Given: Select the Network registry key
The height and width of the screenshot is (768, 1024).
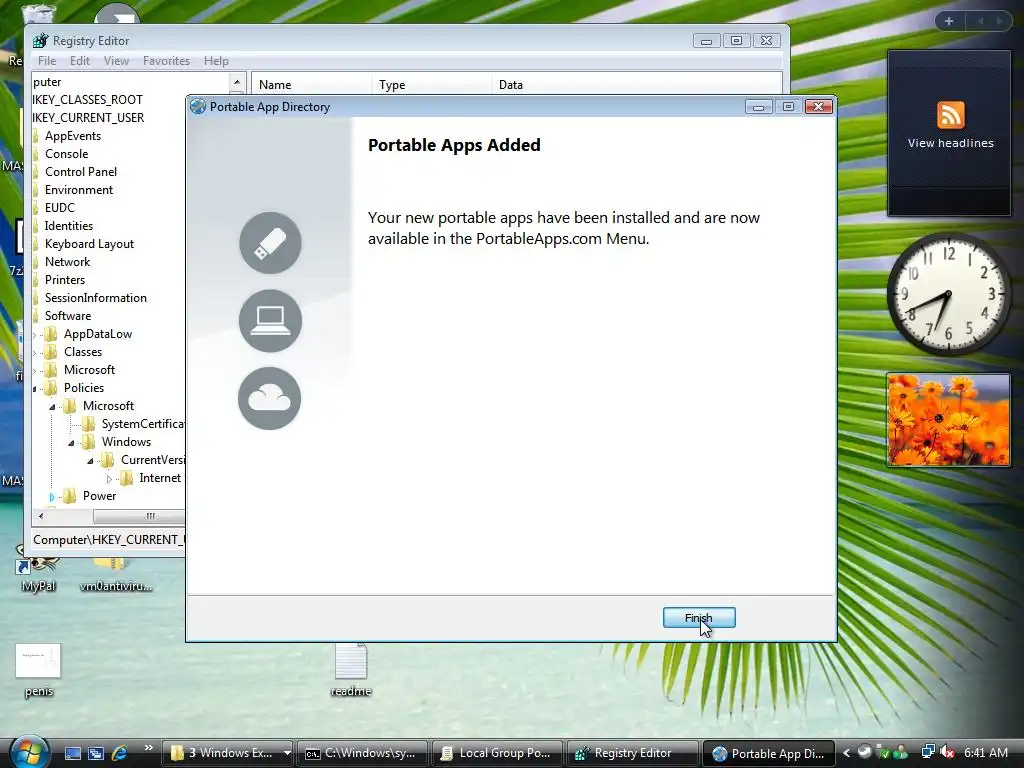Looking at the screenshot, I should 67,262.
